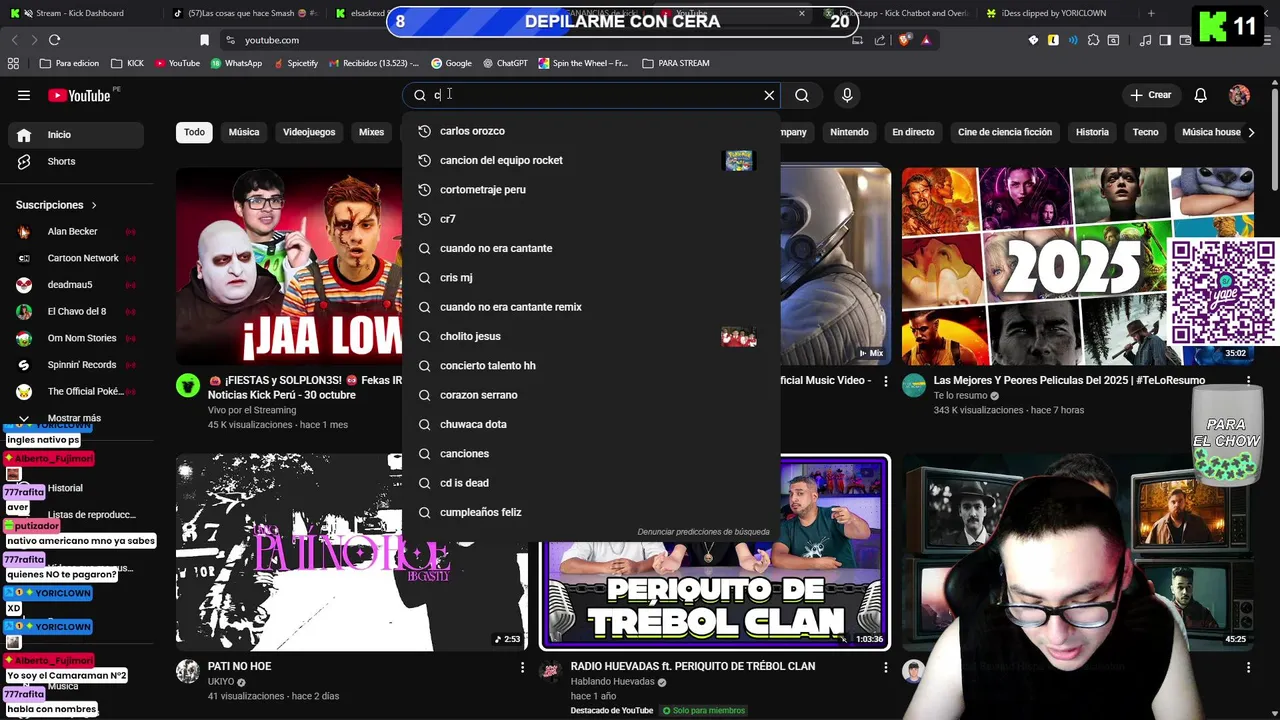
Task: Clear the search box with the X
Action: click(x=769, y=95)
